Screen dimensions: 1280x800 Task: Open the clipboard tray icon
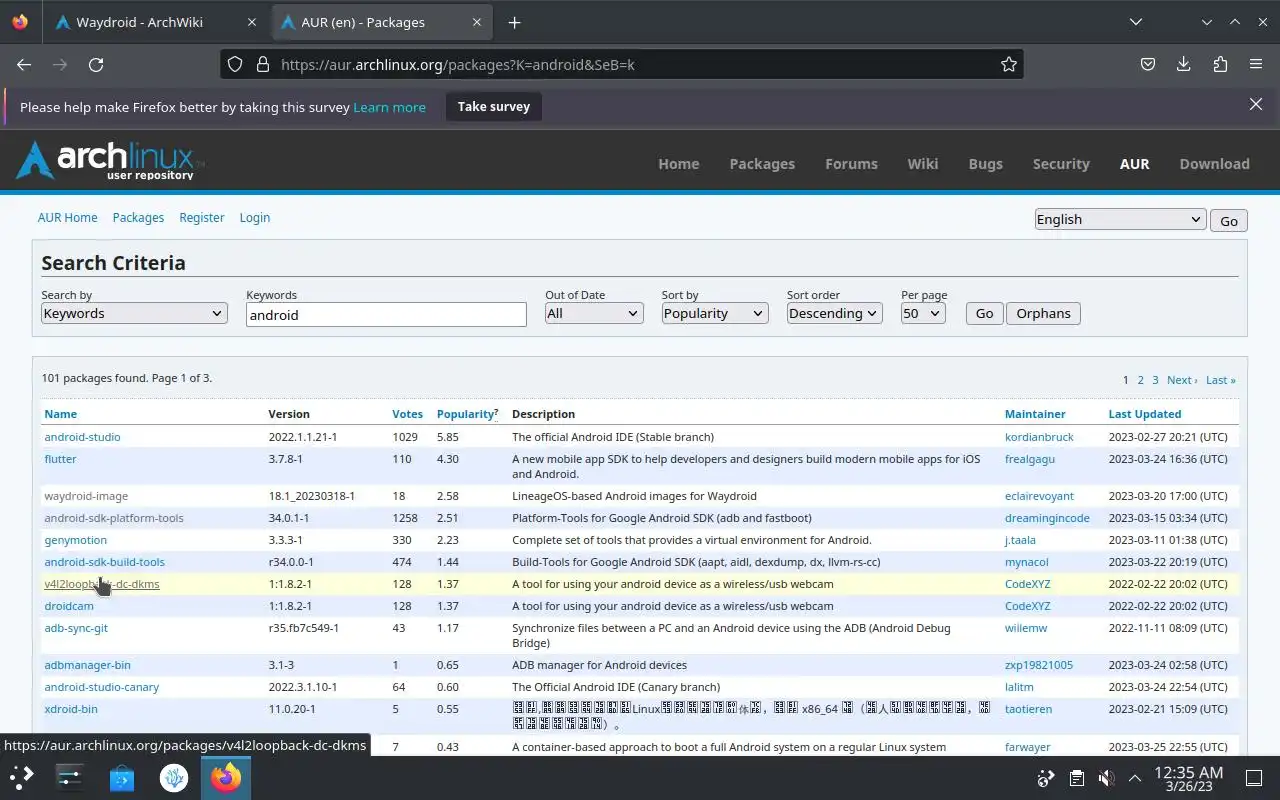point(1076,778)
